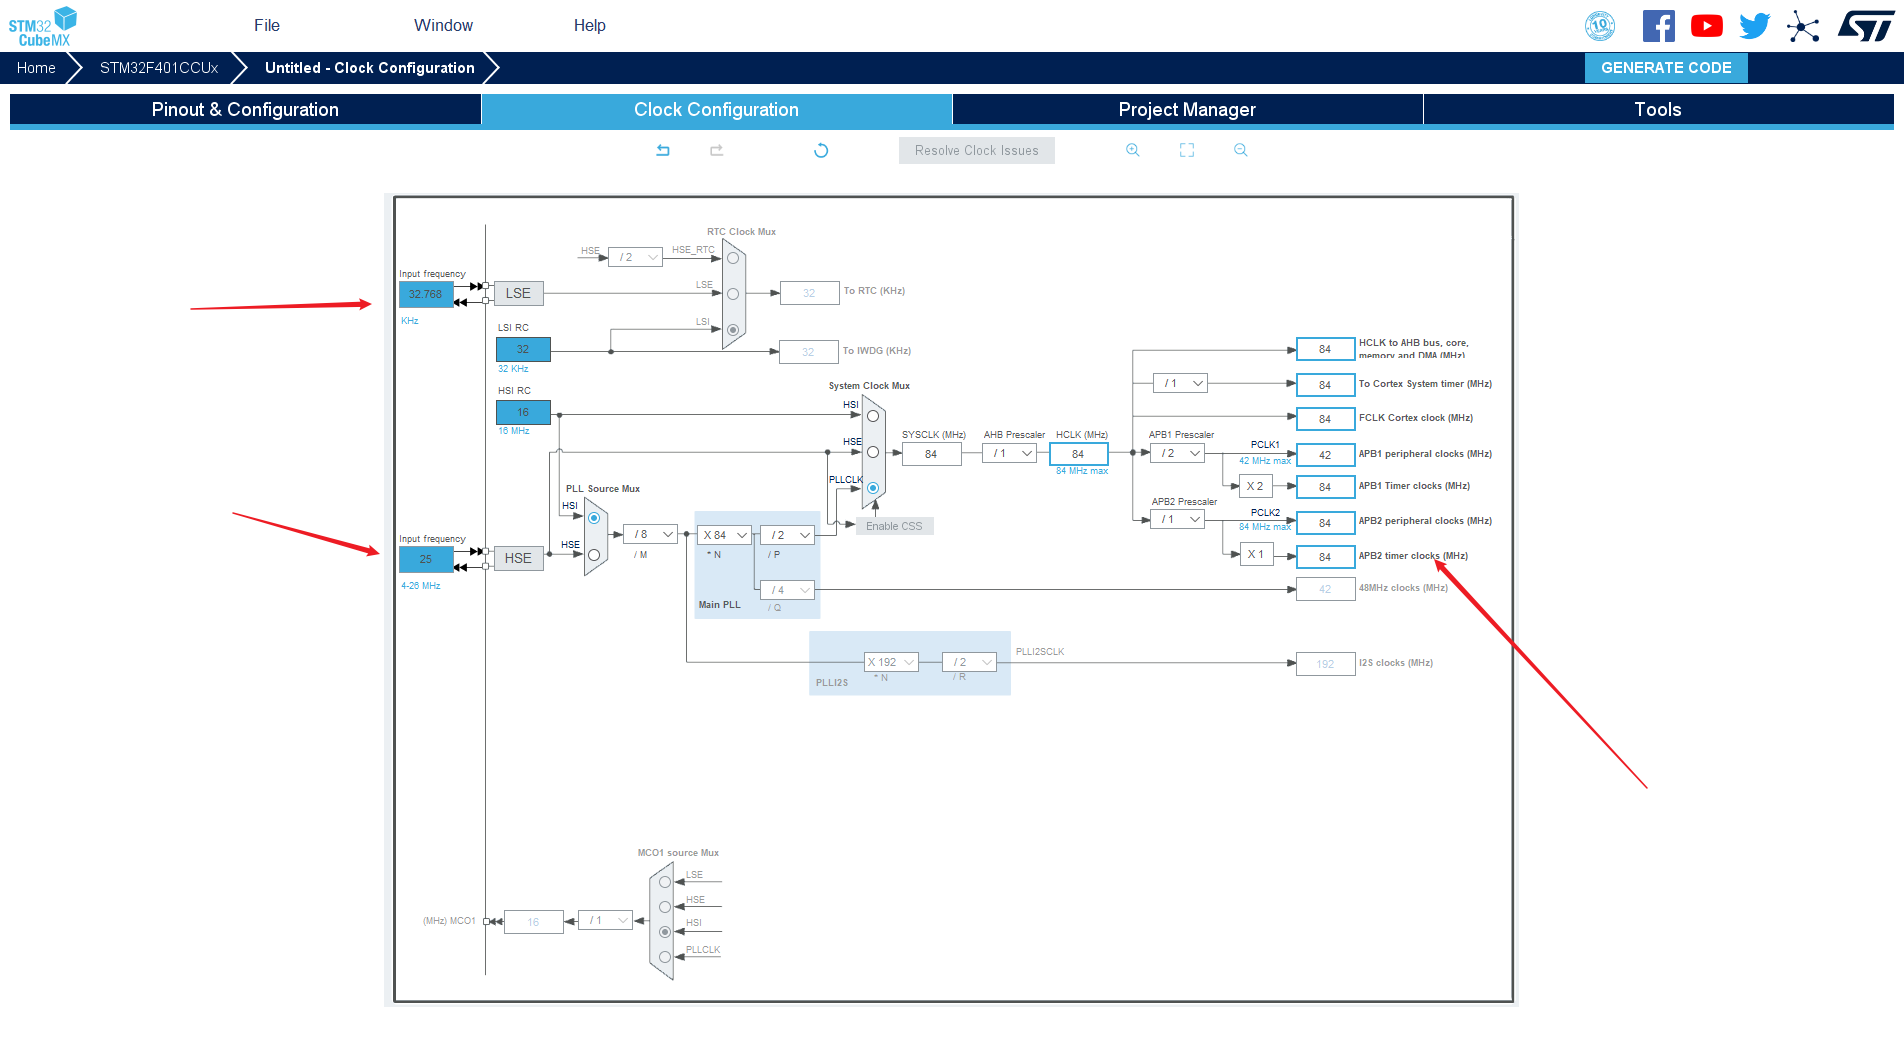Click the HSE oscillator block

tap(518, 558)
